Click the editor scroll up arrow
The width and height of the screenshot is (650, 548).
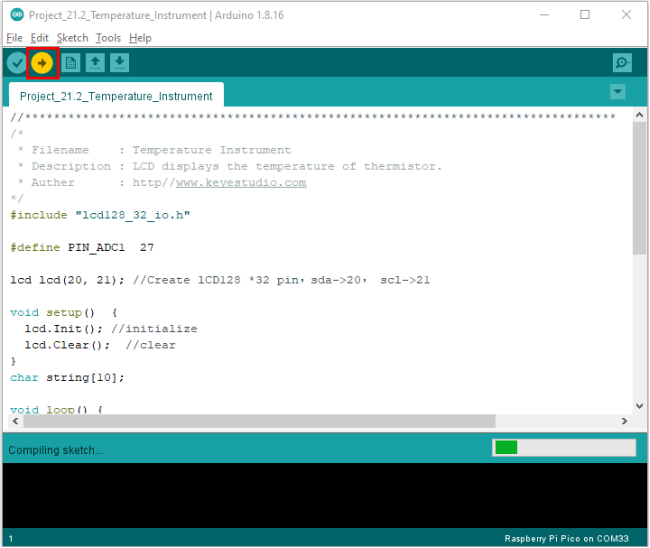click(639, 115)
